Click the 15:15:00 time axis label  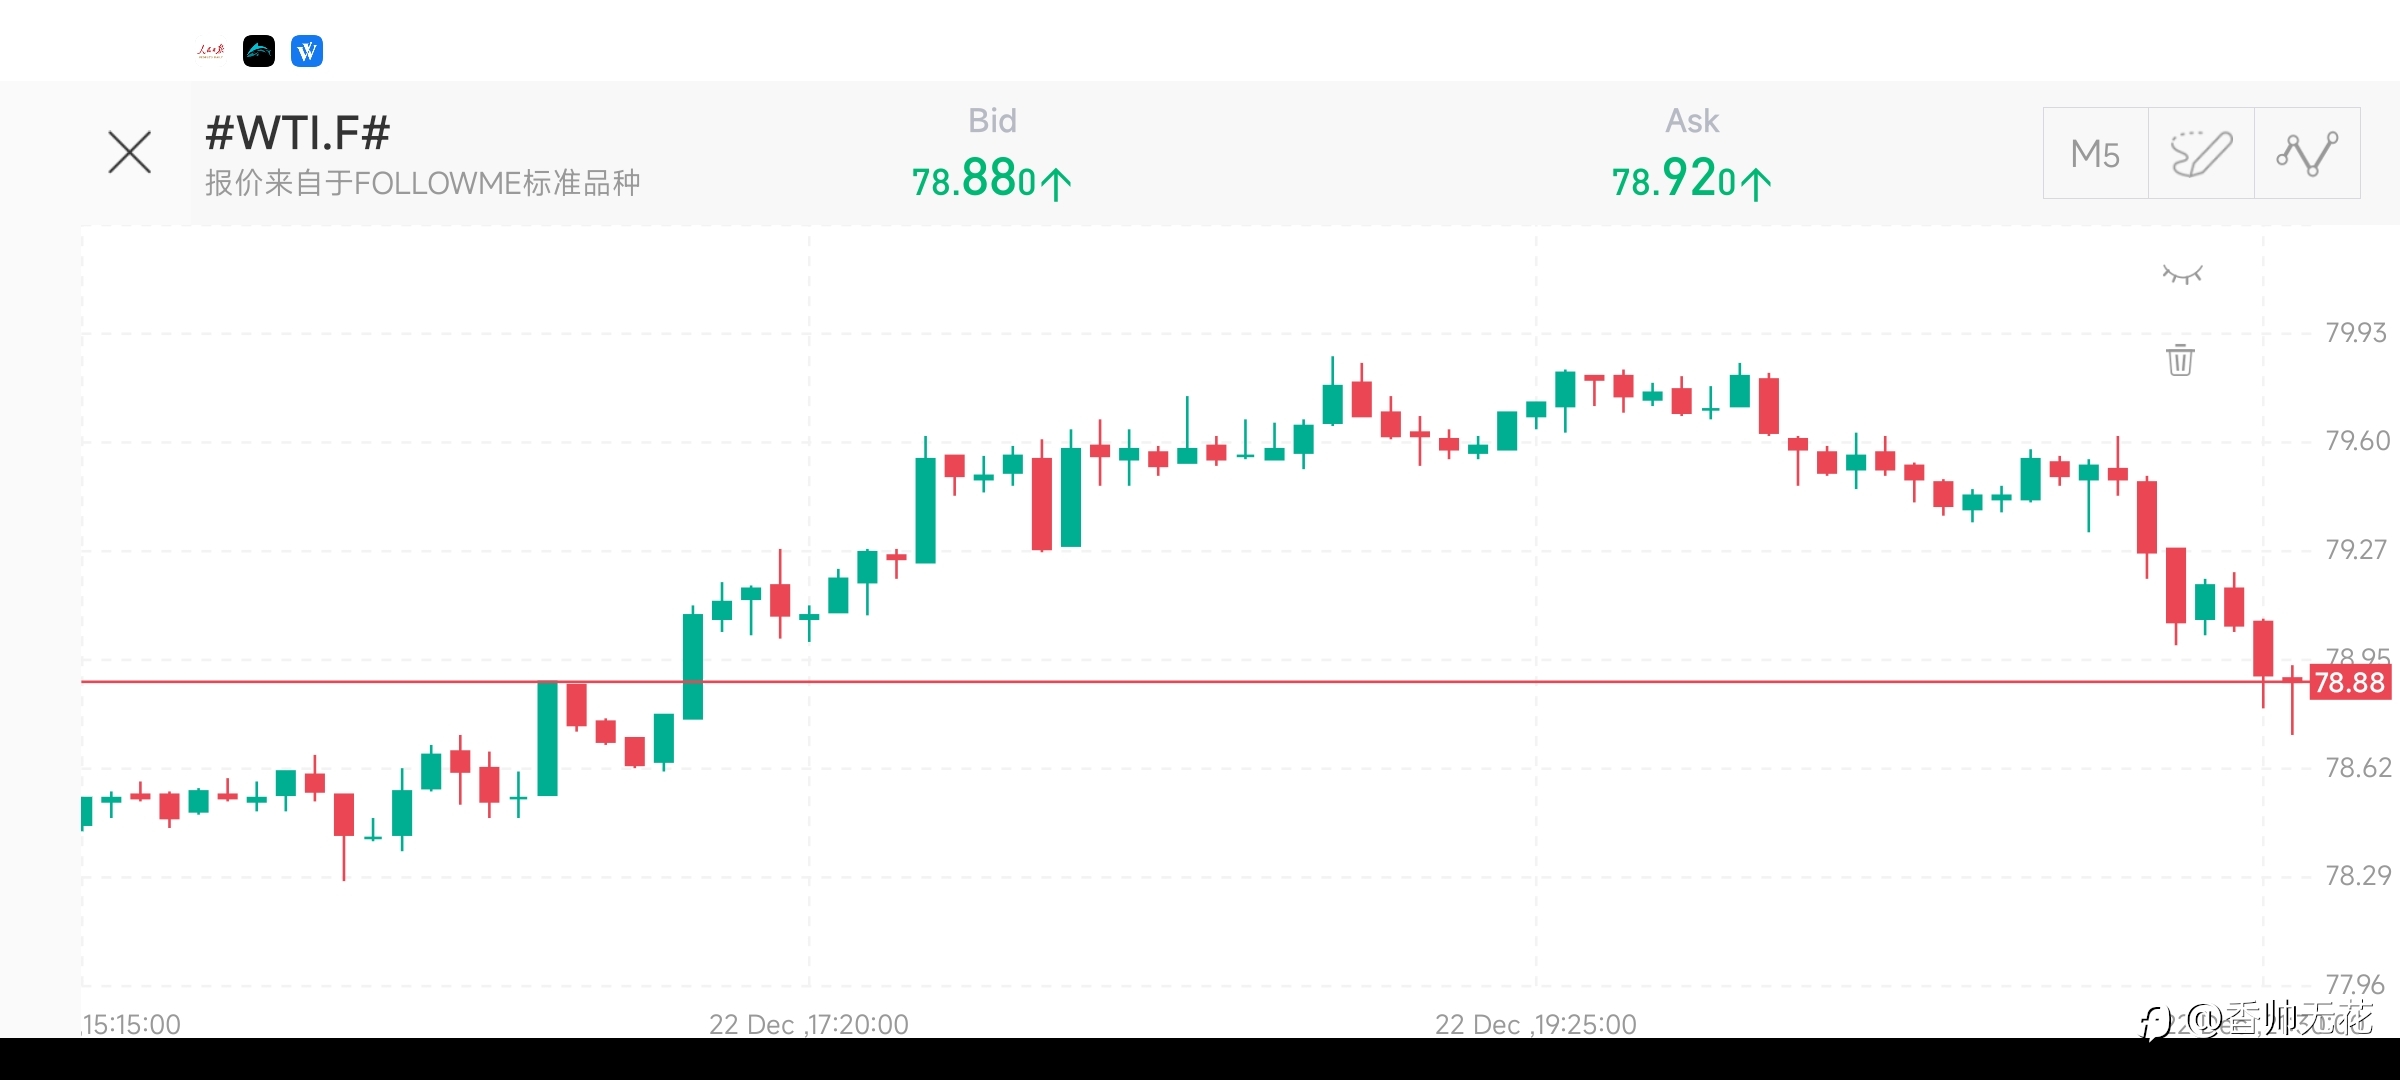[131, 1024]
